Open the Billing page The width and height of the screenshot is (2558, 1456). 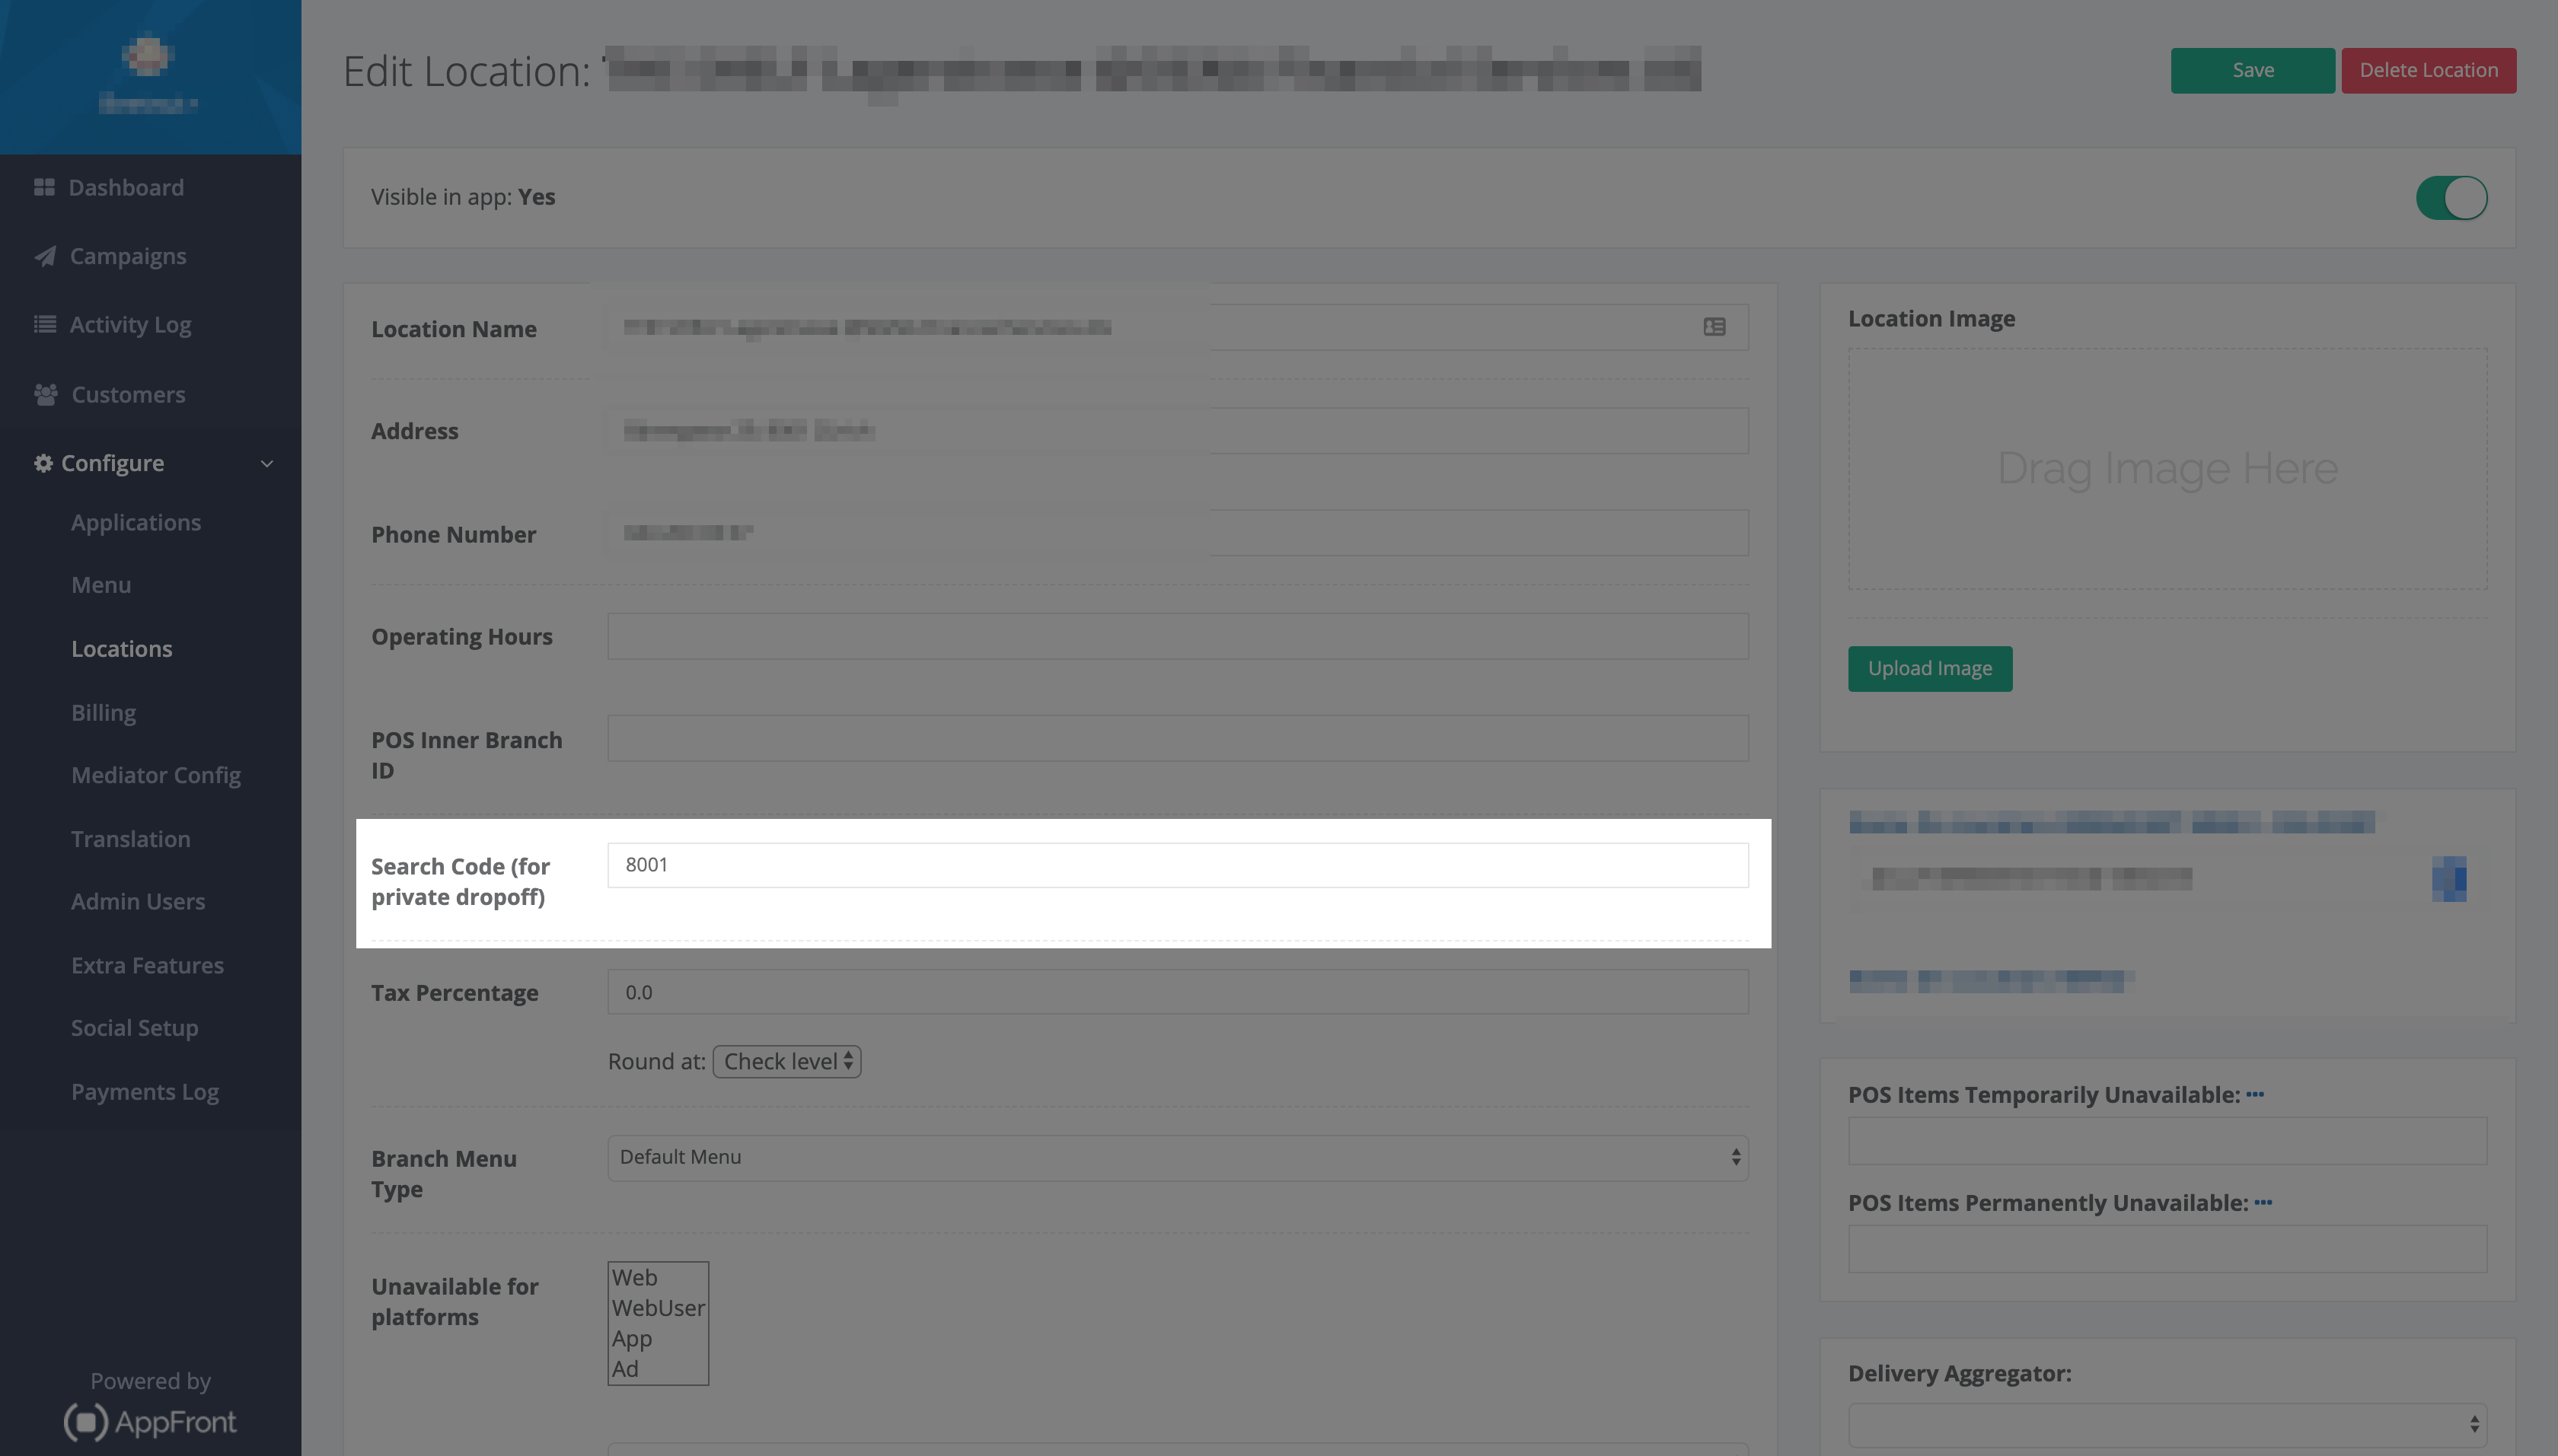click(x=104, y=712)
